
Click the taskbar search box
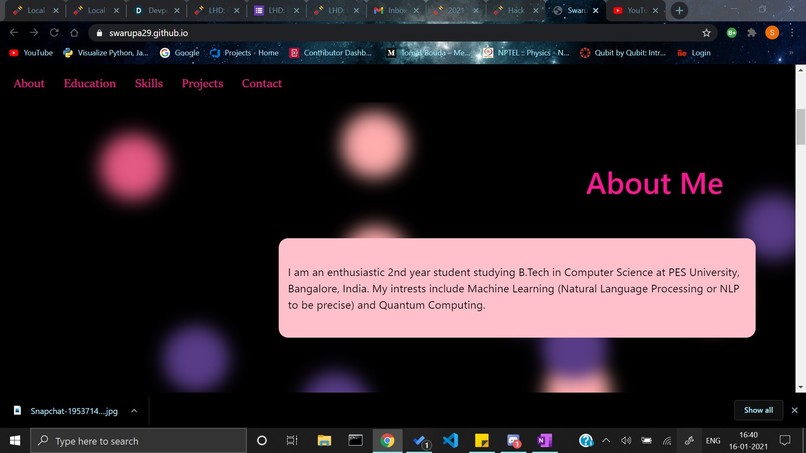pos(138,441)
